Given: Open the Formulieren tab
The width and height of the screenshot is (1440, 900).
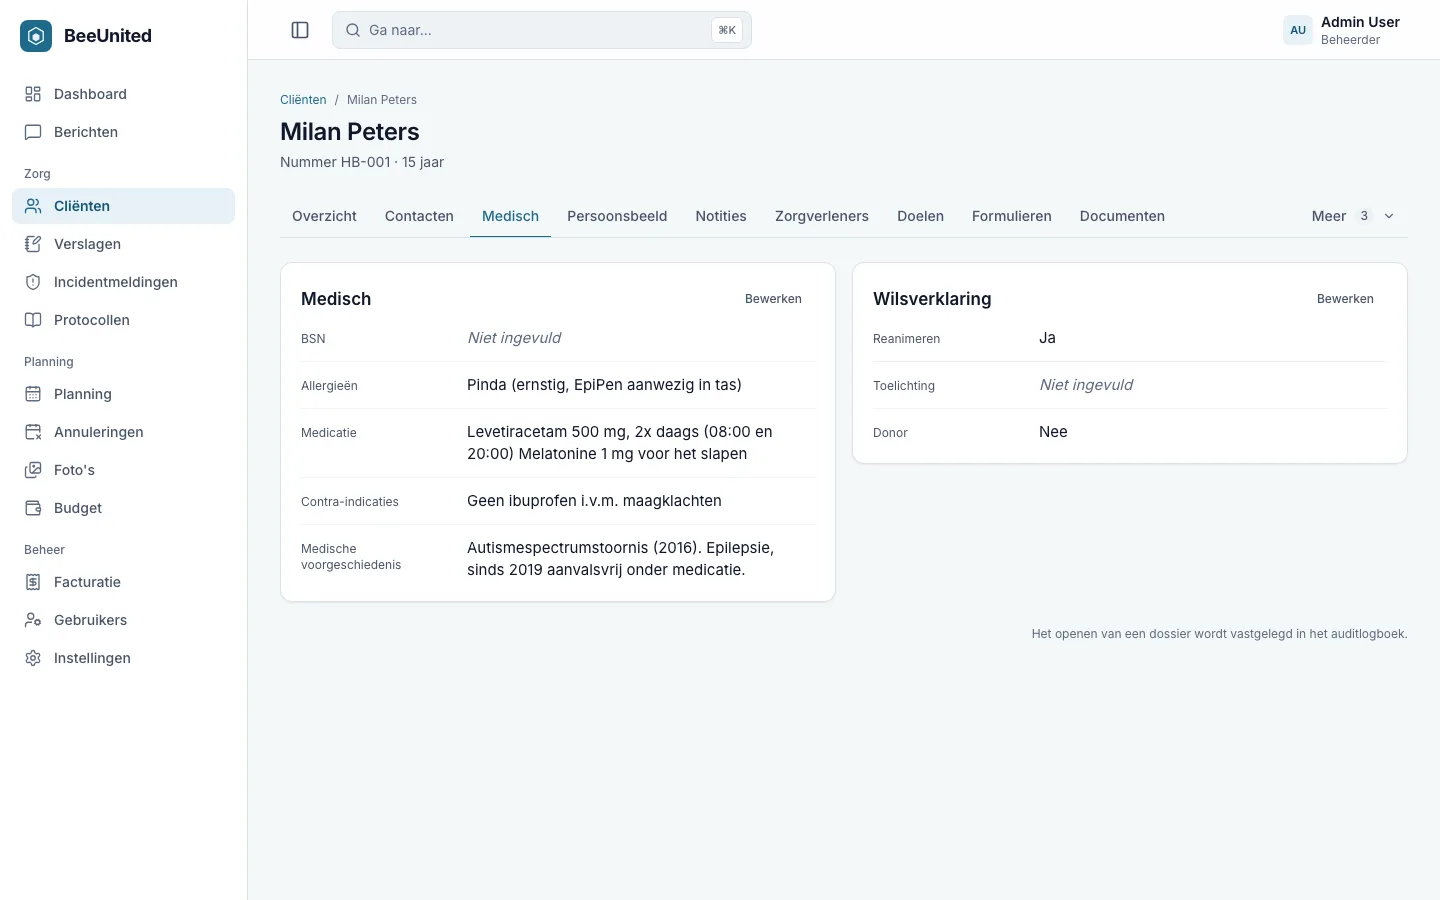Looking at the screenshot, I should click(1012, 216).
